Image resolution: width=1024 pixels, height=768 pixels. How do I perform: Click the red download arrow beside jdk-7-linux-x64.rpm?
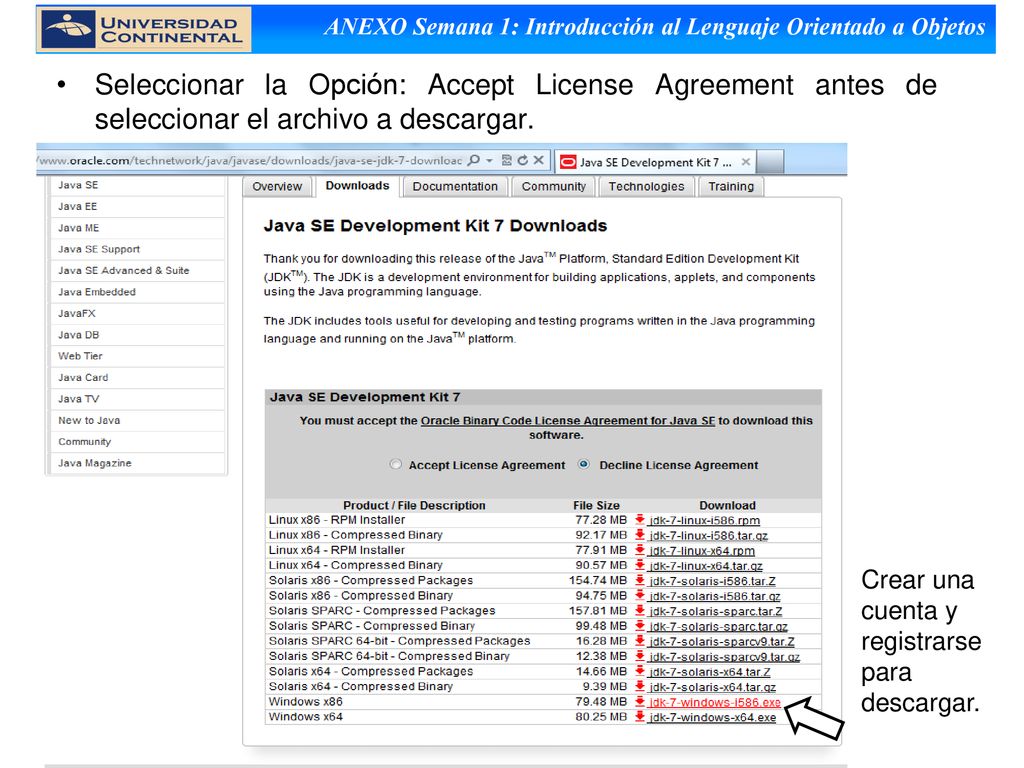640,550
